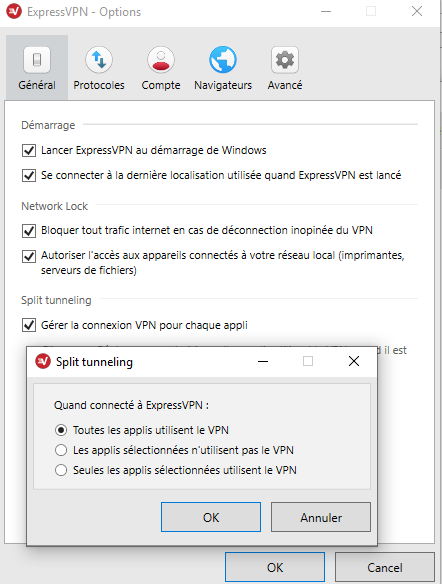This screenshot has width=442, height=584.
Task: Click ExpressVPN logo in Split tunneling dialog
Action: (x=43, y=361)
